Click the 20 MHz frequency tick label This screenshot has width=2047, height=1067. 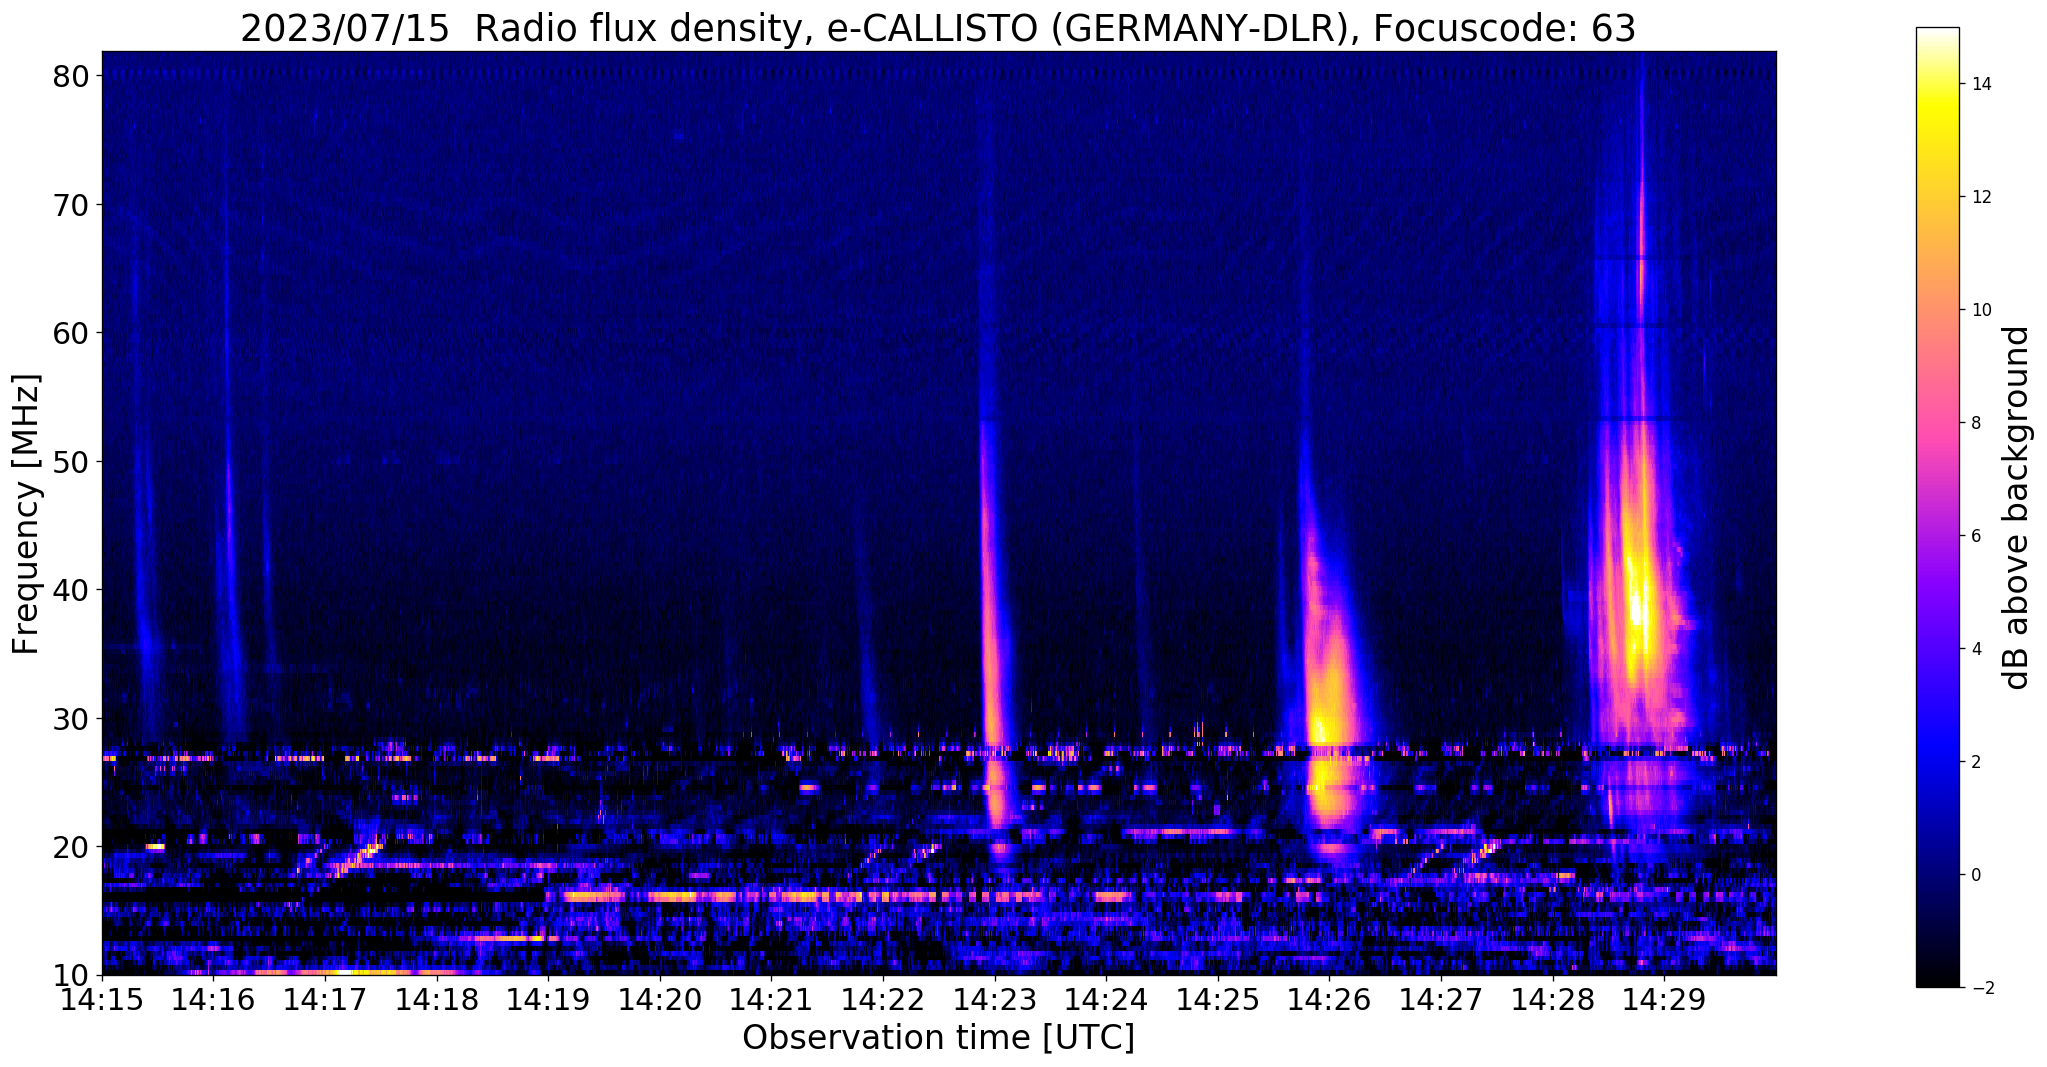(x=73, y=847)
